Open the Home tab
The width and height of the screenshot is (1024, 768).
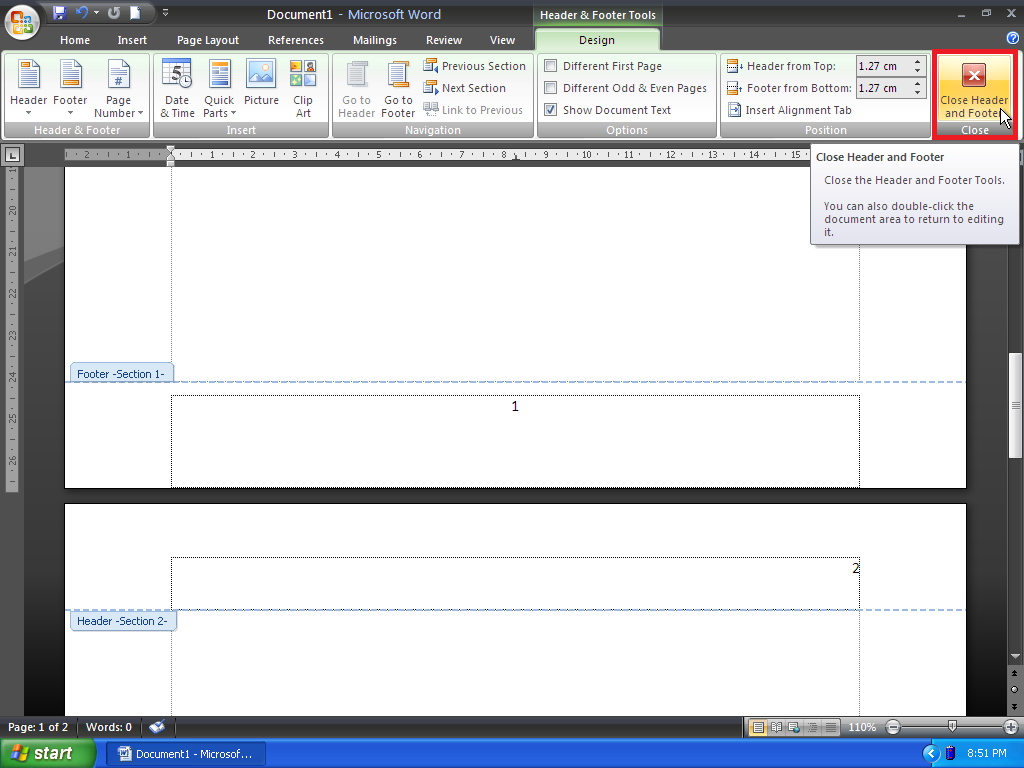pos(75,40)
